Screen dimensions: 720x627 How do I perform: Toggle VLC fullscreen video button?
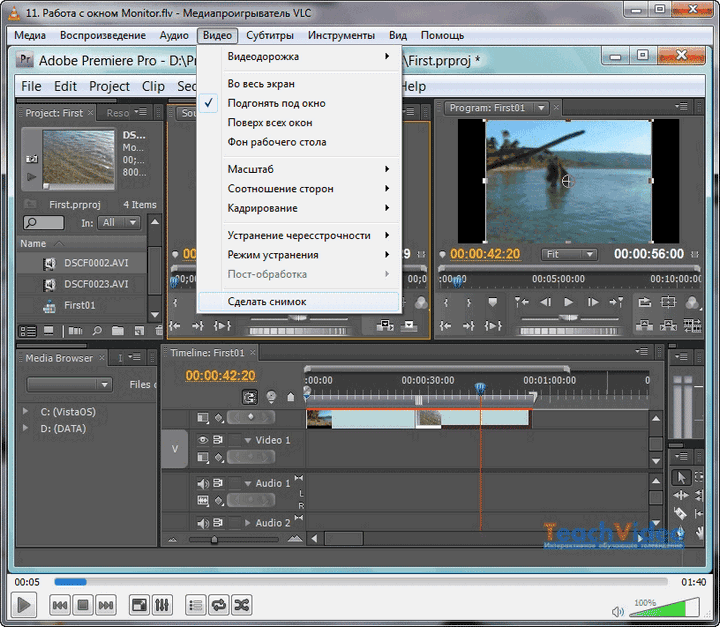pos(139,605)
